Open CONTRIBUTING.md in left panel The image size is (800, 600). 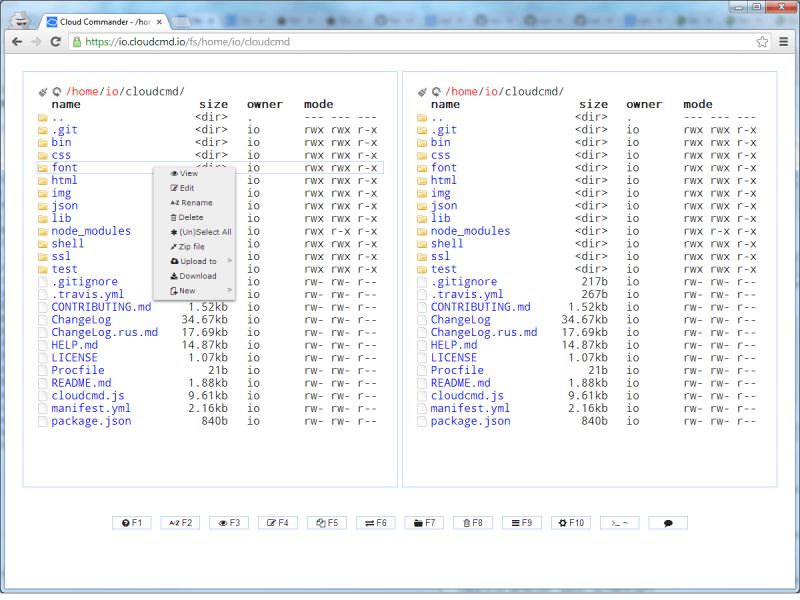[101, 308]
